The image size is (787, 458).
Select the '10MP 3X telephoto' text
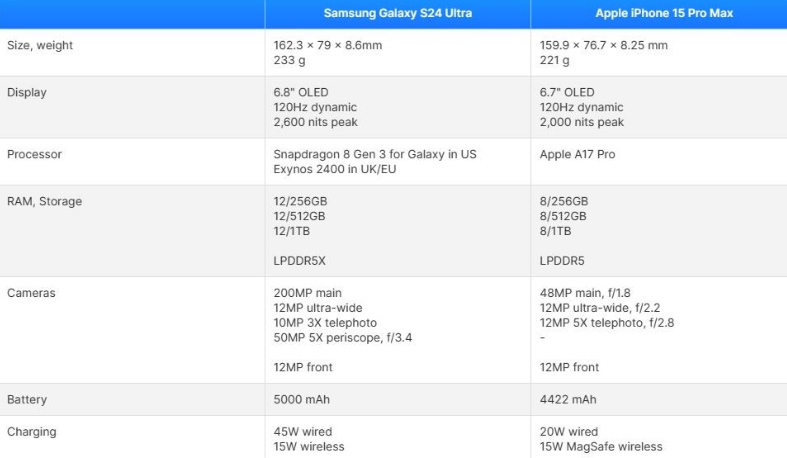click(x=325, y=323)
